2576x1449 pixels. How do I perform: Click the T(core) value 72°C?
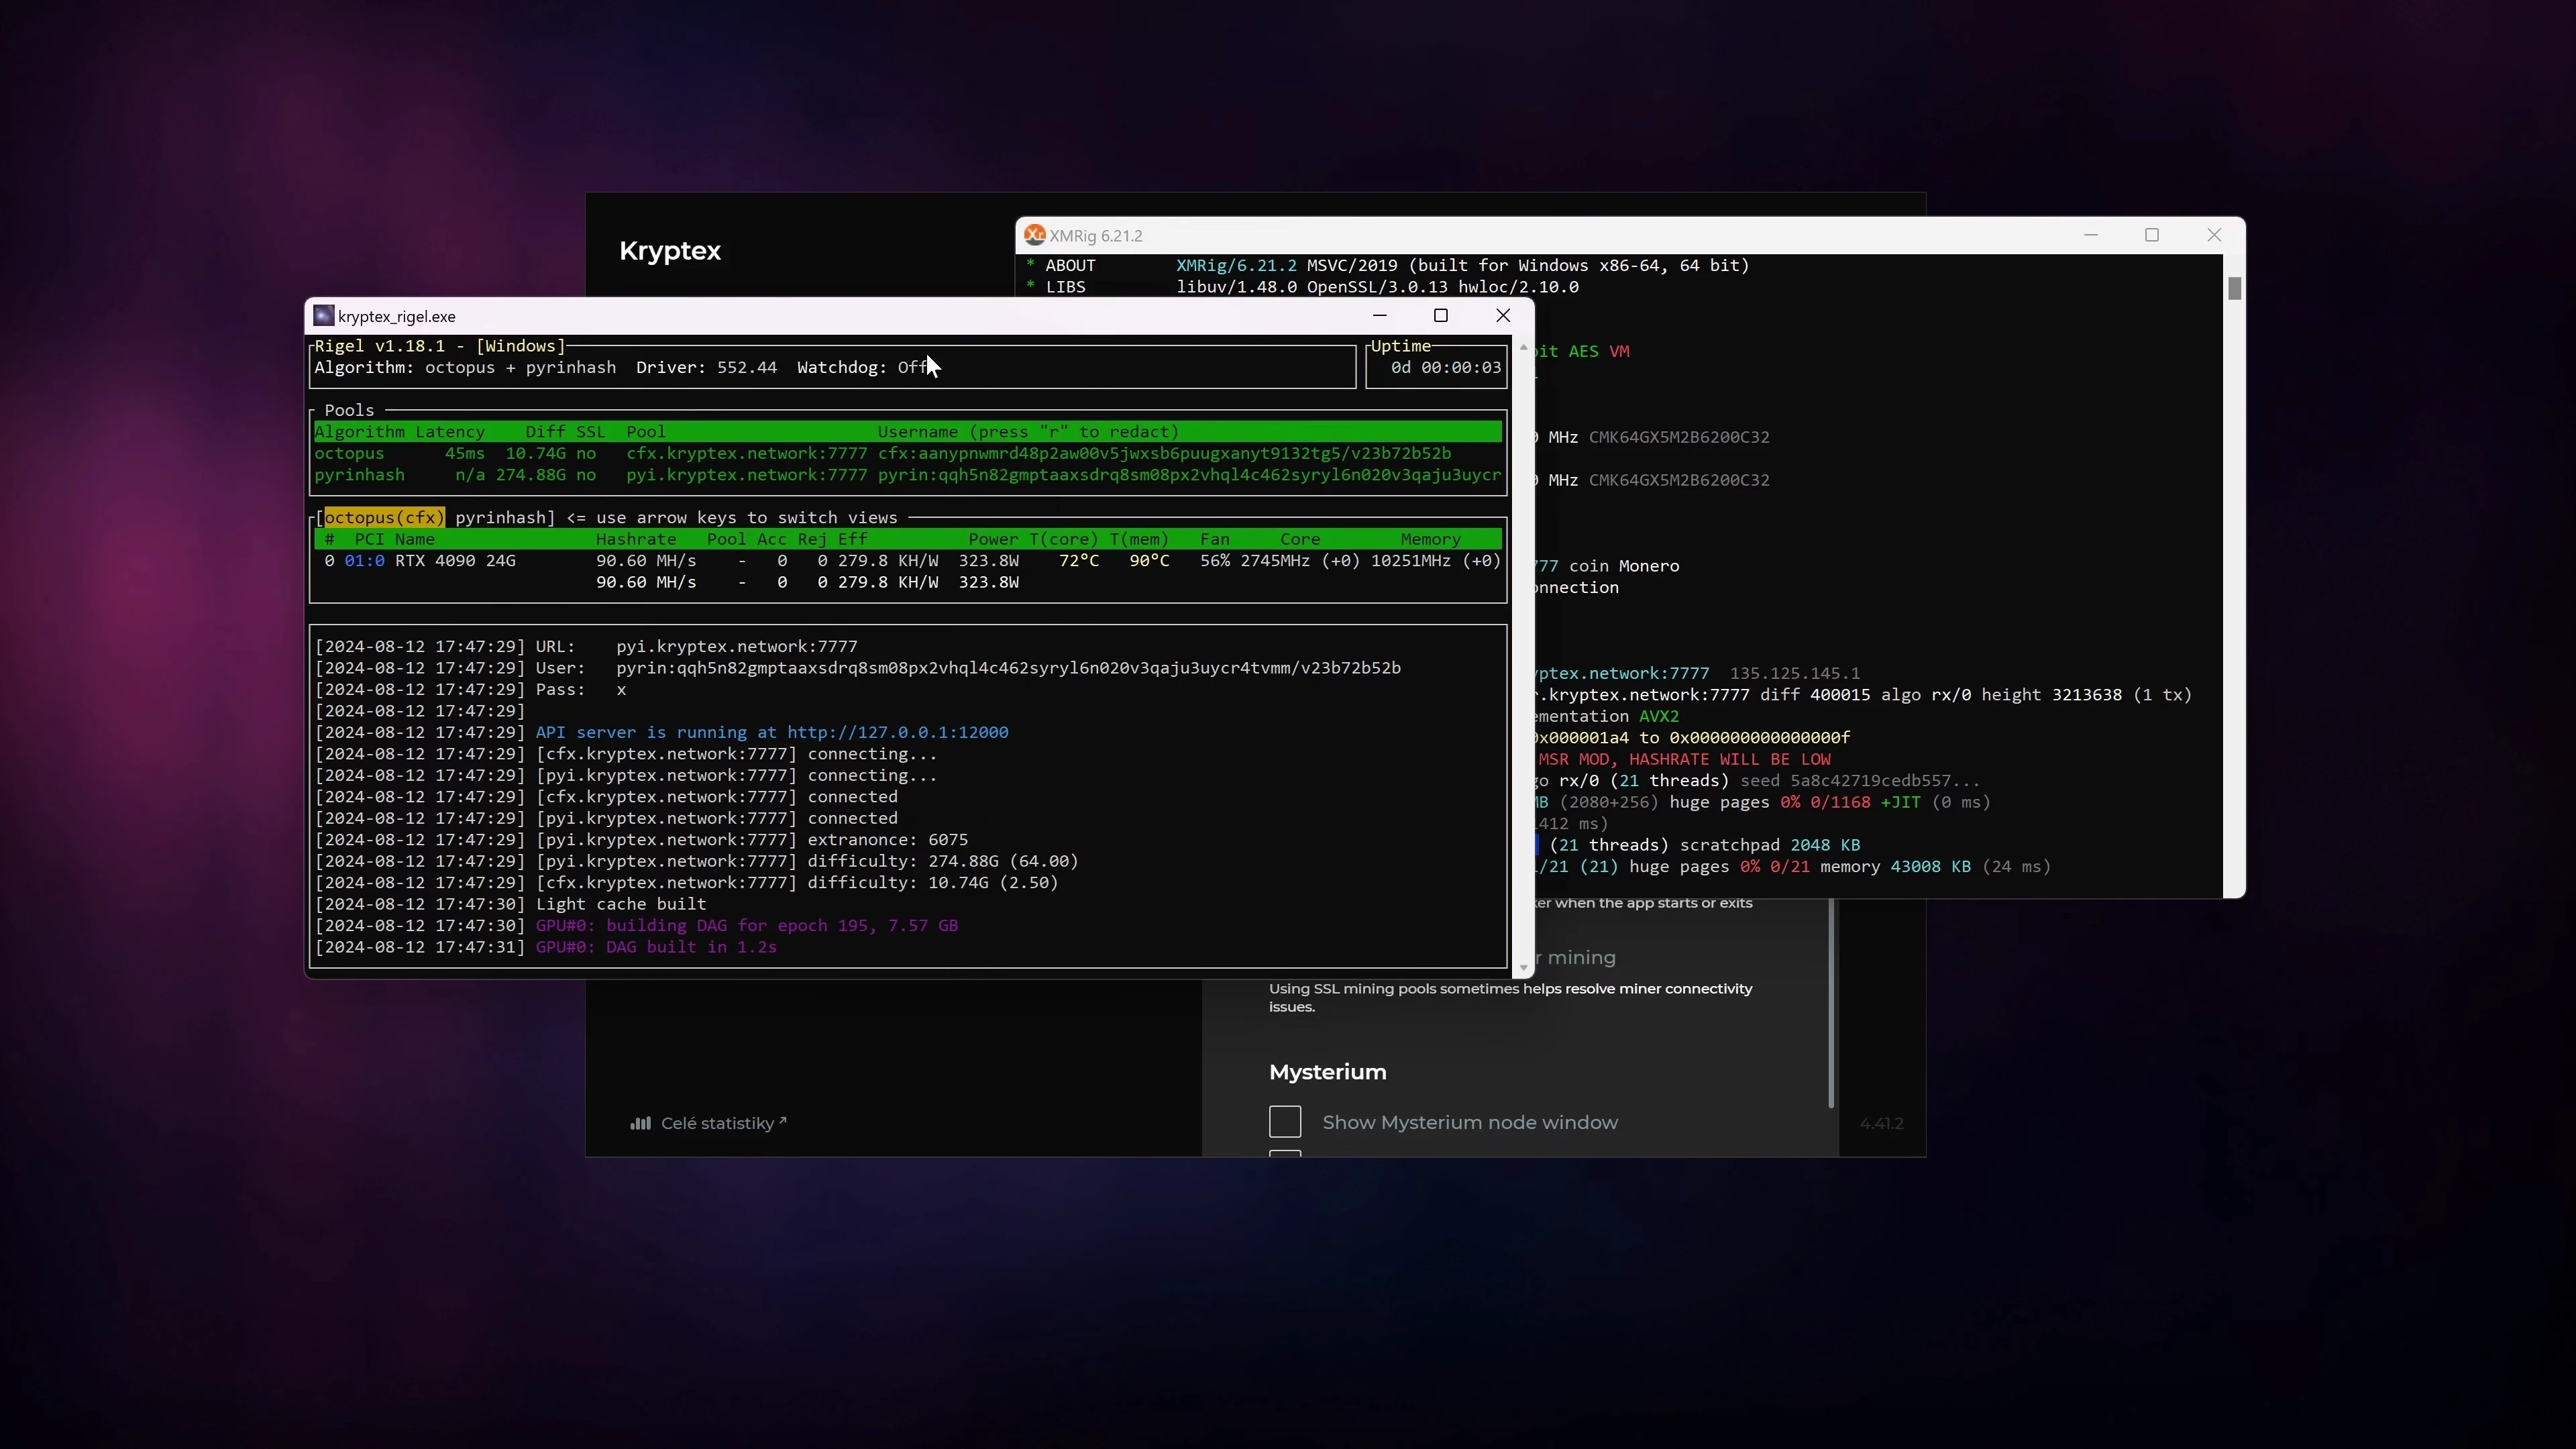tap(1079, 561)
